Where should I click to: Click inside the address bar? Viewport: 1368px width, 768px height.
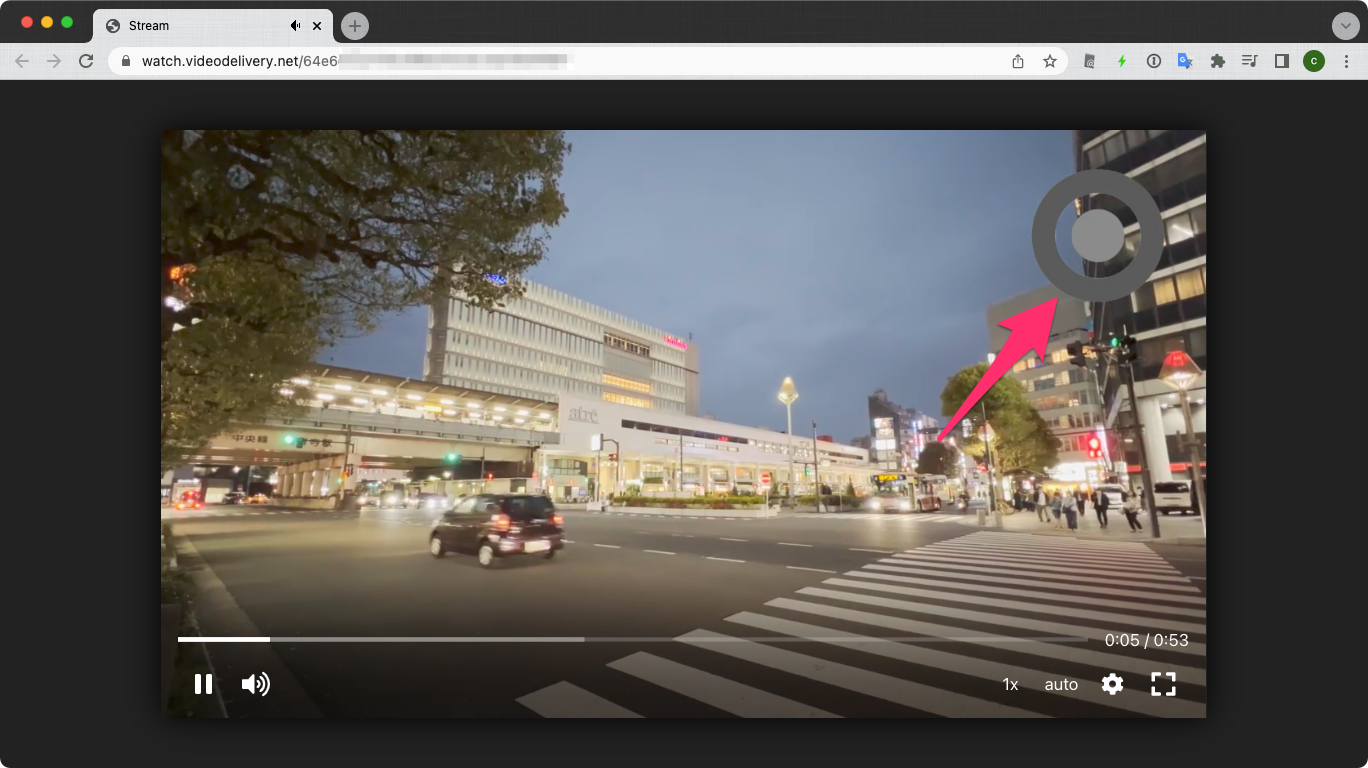pos(400,61)
